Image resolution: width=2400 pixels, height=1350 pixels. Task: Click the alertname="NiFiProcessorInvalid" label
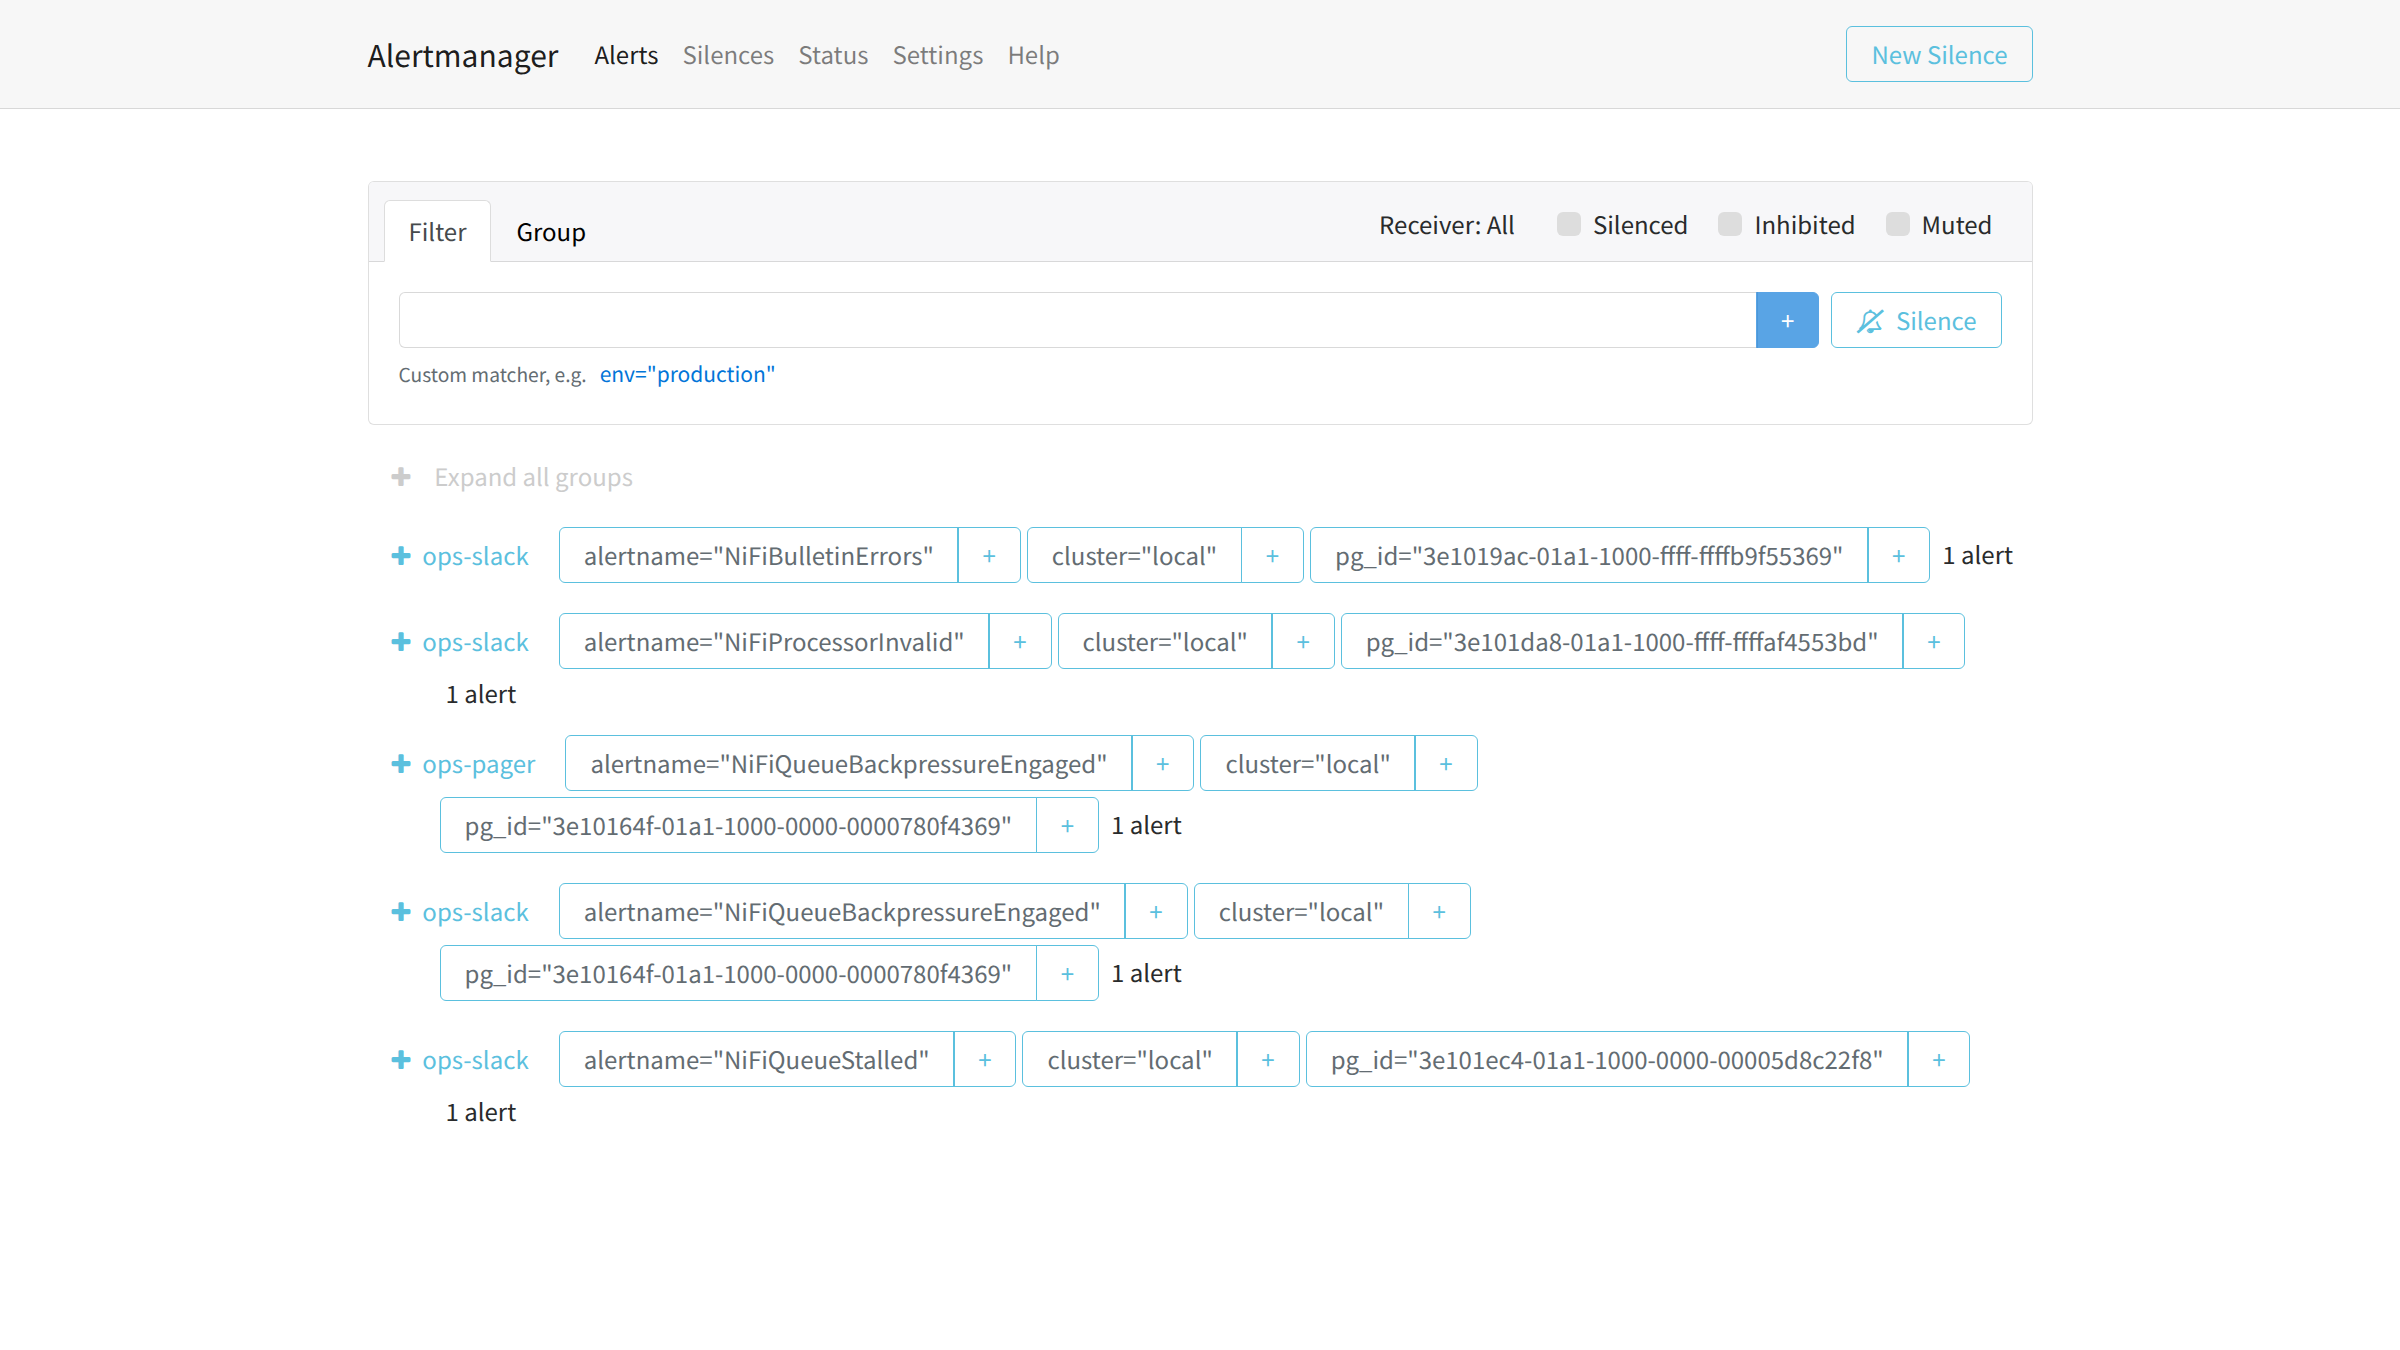774,641
